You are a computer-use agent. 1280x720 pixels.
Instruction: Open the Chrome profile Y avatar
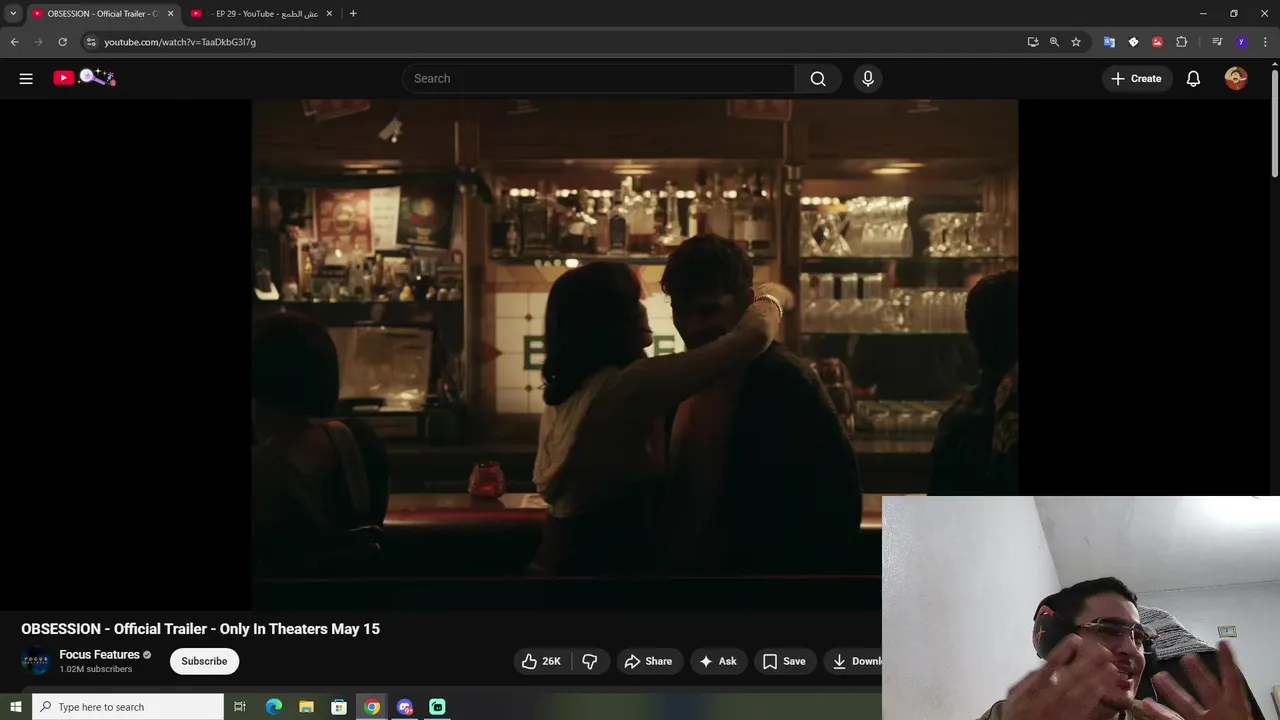(1241, 42)
